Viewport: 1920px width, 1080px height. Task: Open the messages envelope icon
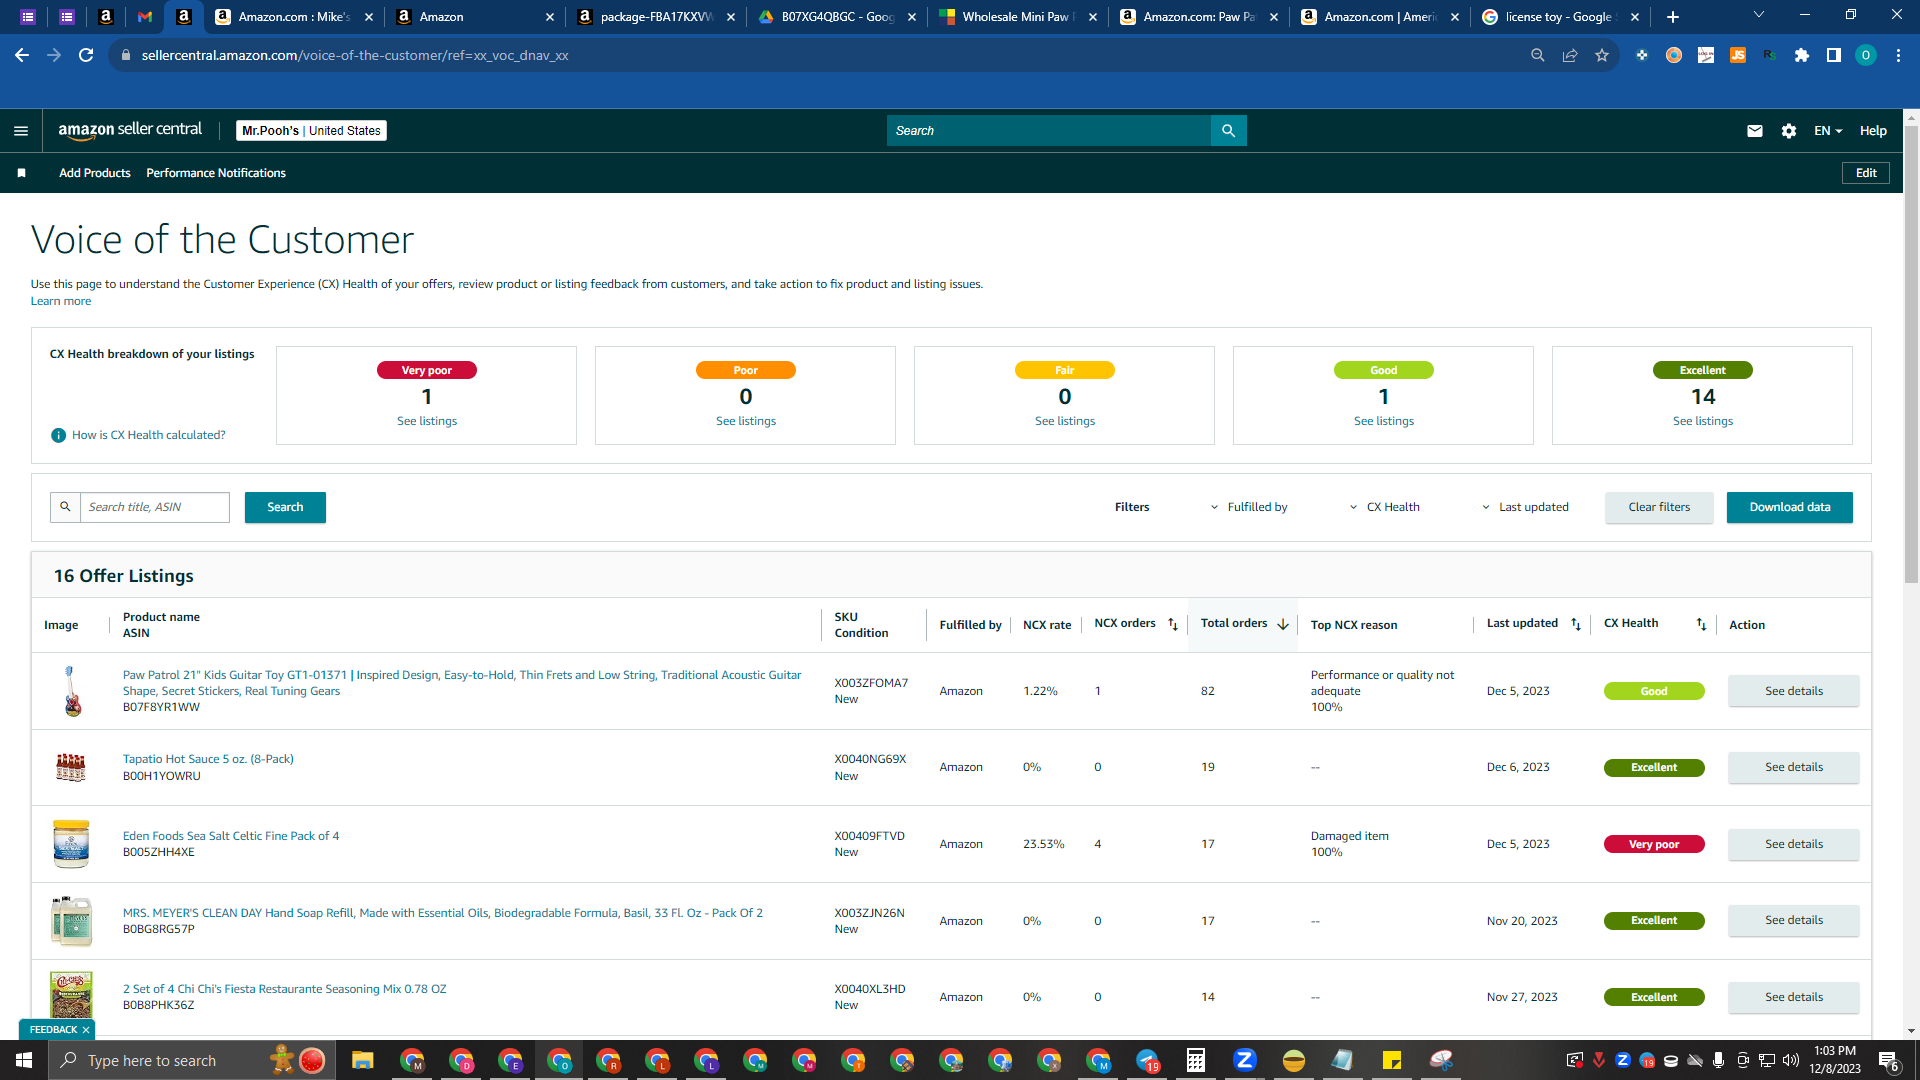pos(1755,131)
